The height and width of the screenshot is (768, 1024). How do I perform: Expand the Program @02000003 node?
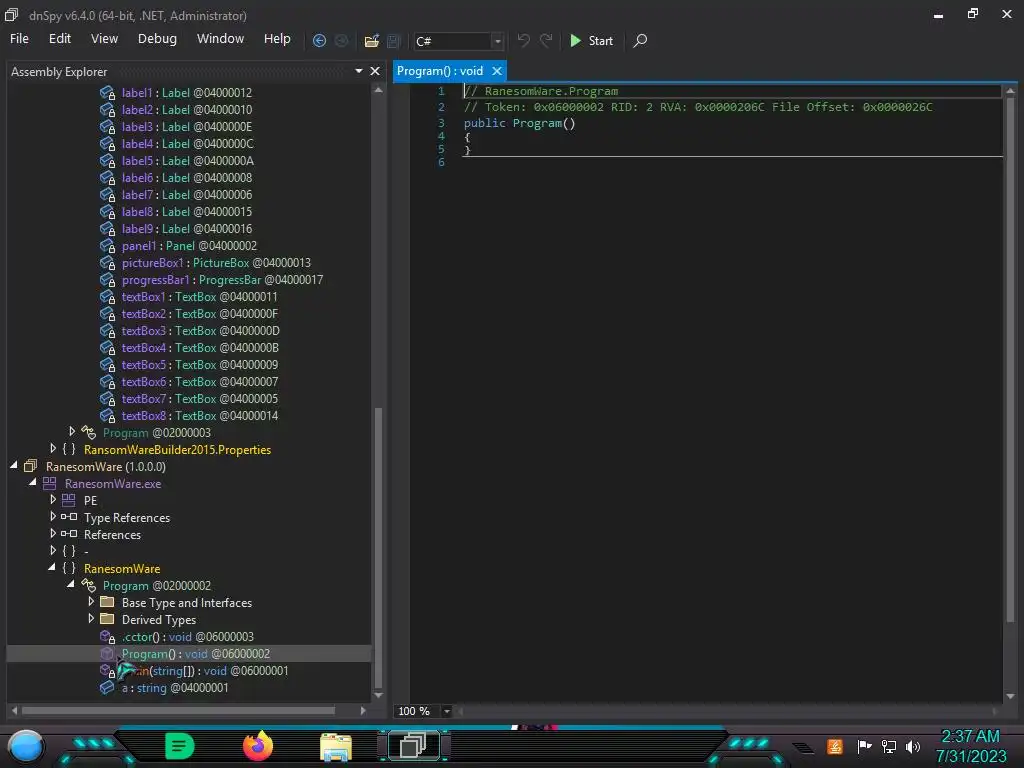point(72,432)
